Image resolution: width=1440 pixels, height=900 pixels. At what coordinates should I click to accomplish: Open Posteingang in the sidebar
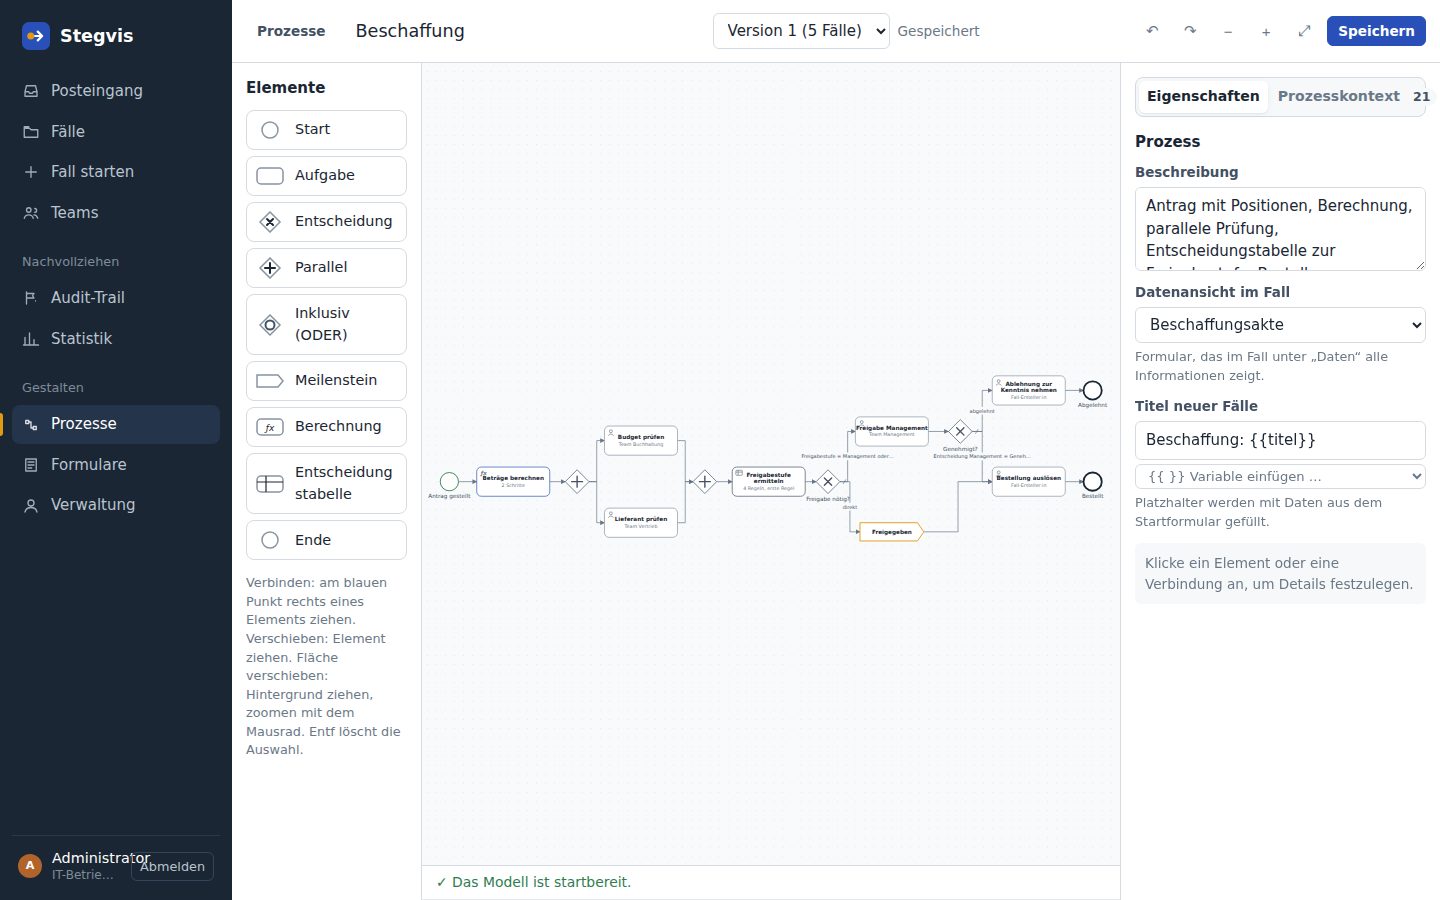[x=116, y=91]
